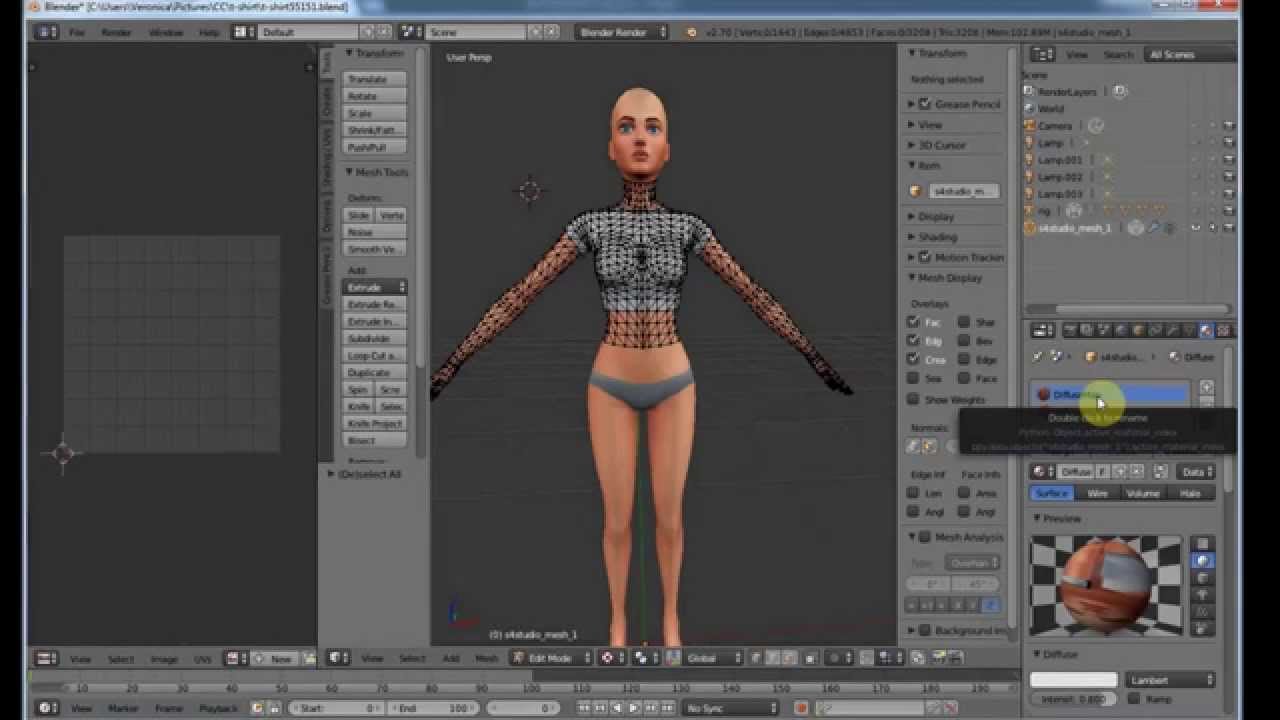Enable the Show Weights checkbox
Image resolution: width=1280 pixels, height=720 pixels.
pyautogui.click(x=913, y=399)
